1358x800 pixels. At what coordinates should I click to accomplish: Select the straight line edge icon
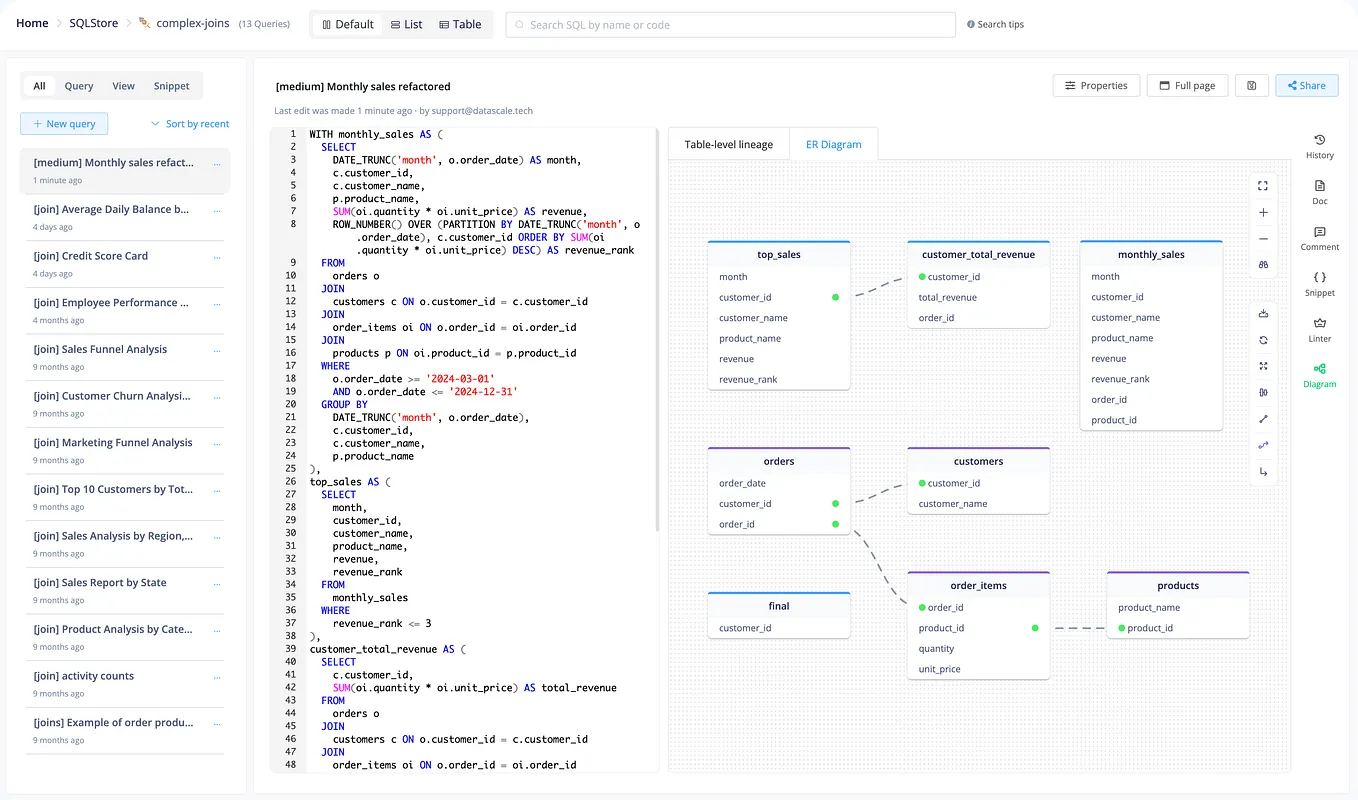tap(1263, 419)
